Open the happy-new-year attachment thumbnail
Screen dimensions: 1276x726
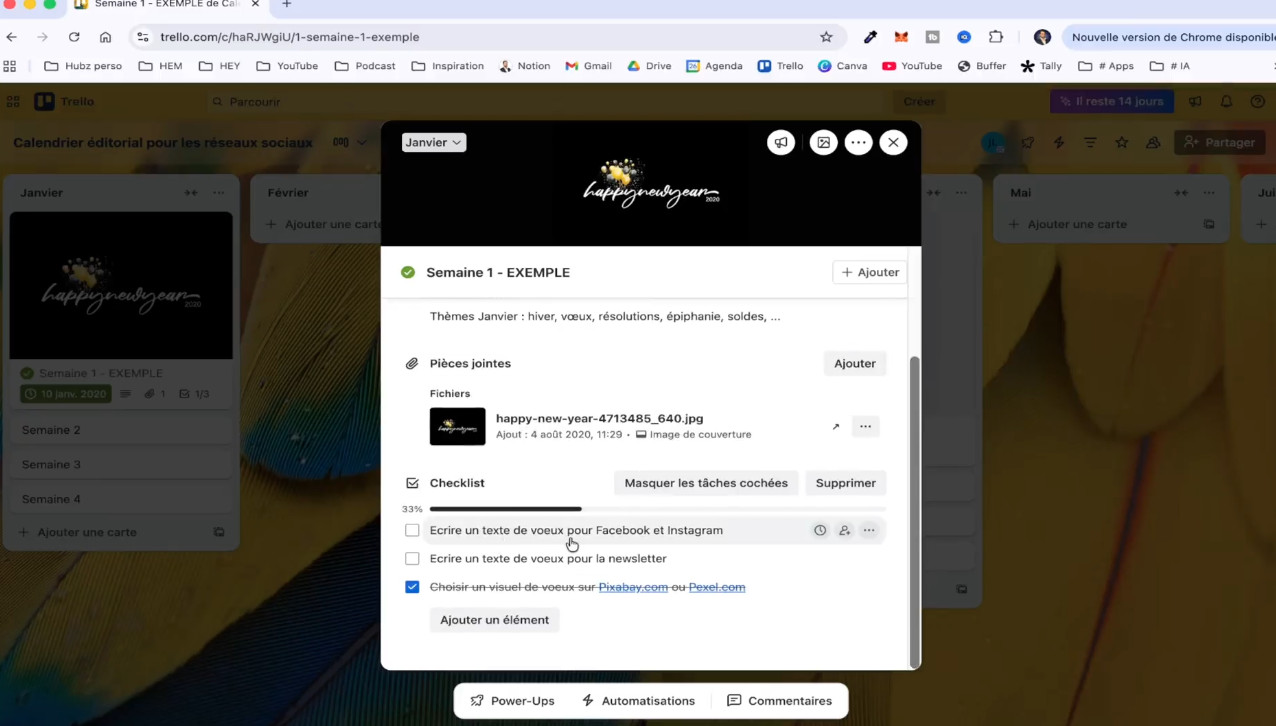pyautogui.click(x=457, y=427)
